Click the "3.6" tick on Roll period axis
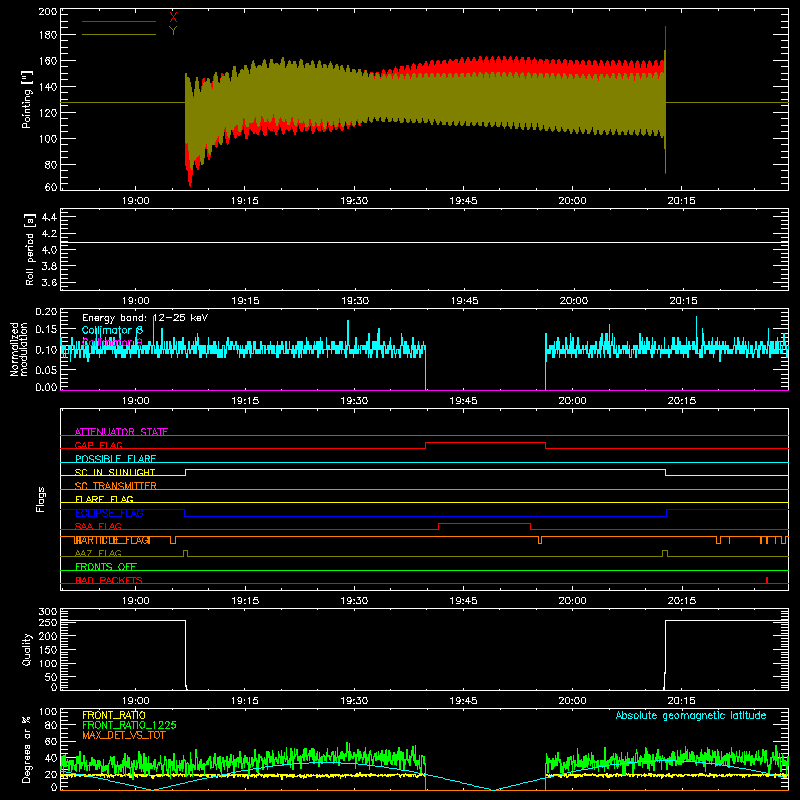This screenshot has width=800, height=800. [49, 282]
